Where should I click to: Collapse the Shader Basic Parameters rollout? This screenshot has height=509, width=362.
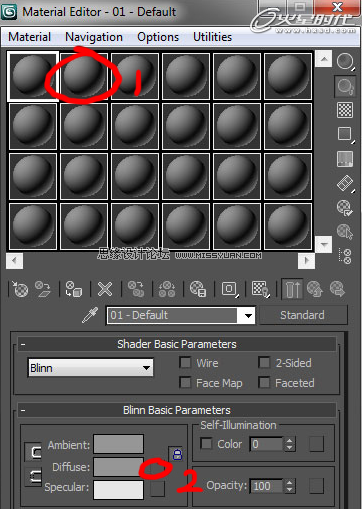tap(177, 344)
